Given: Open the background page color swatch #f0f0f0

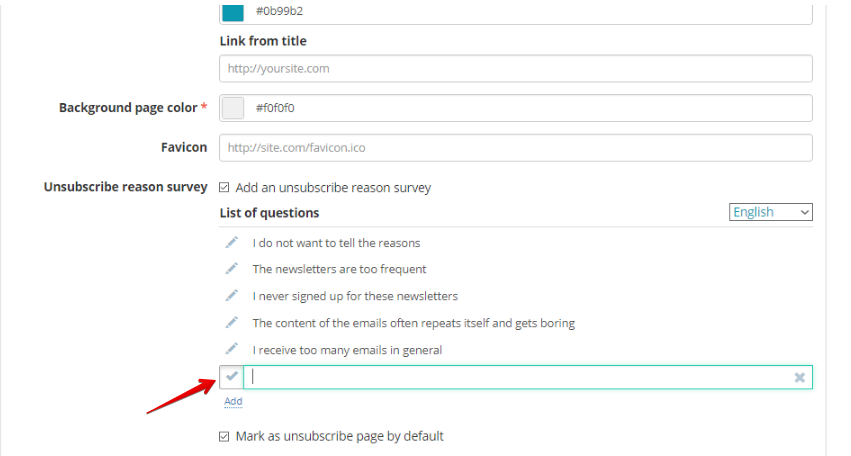Looking at the screenshot, I should pyautogui.click(x=233, y=108).
